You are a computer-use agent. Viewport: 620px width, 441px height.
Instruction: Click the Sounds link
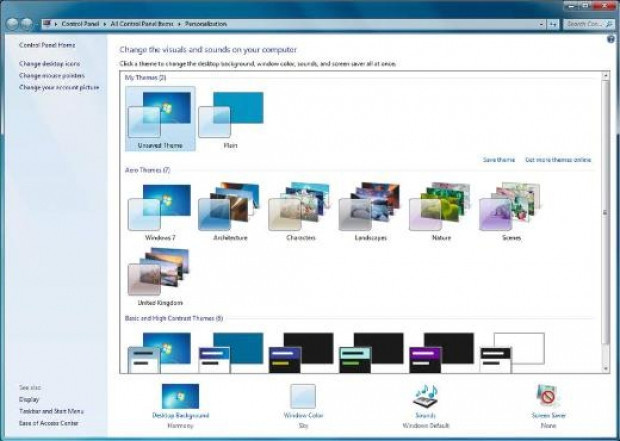click(x=426, y=415)
